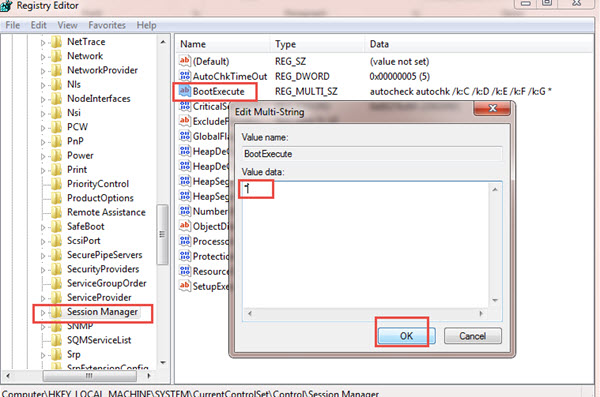Expand the Network tree node

[43, 57]
